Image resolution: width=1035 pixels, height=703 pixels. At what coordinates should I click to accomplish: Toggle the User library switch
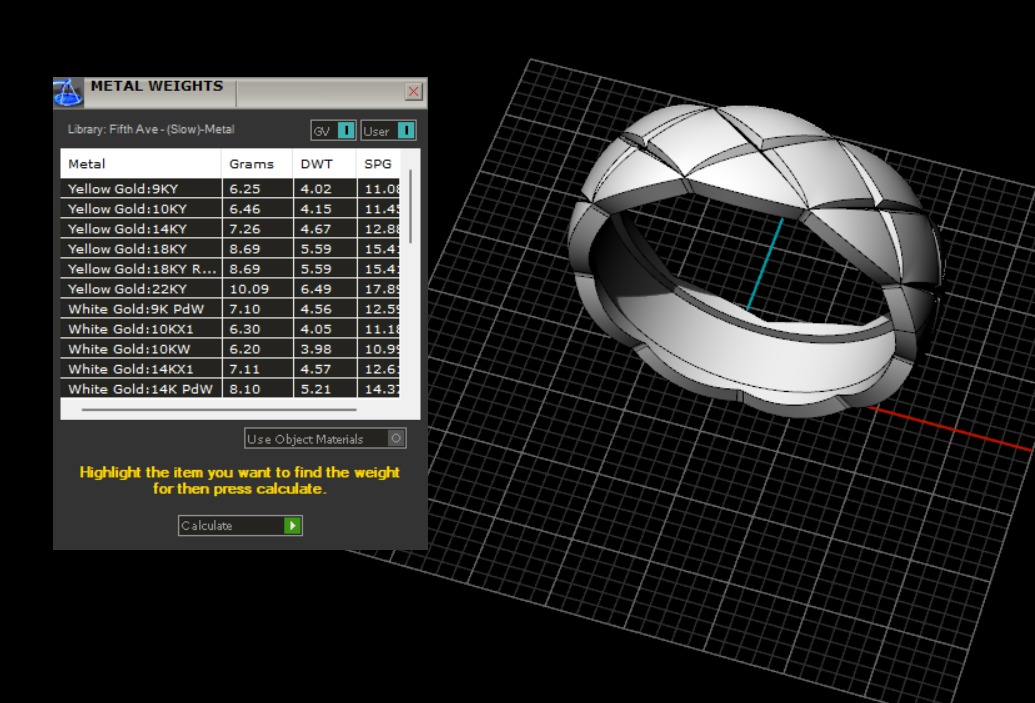[x=388, y=131]
